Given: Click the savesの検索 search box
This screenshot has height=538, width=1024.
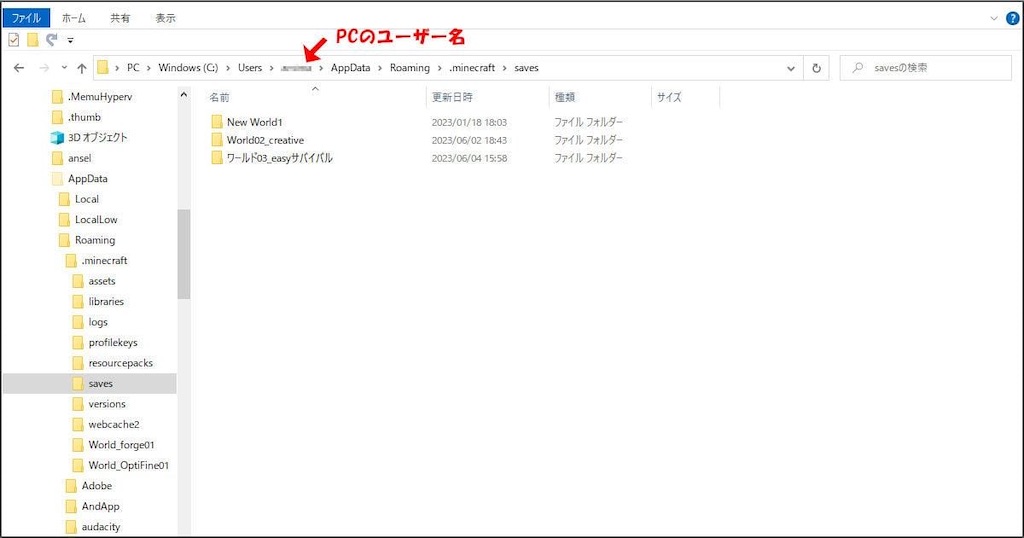Looking at the screenshot, I should 925,67.
